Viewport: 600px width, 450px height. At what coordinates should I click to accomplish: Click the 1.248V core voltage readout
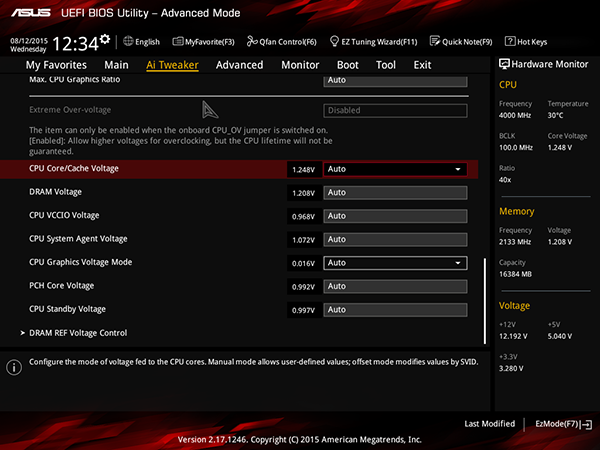pos(303,170)
